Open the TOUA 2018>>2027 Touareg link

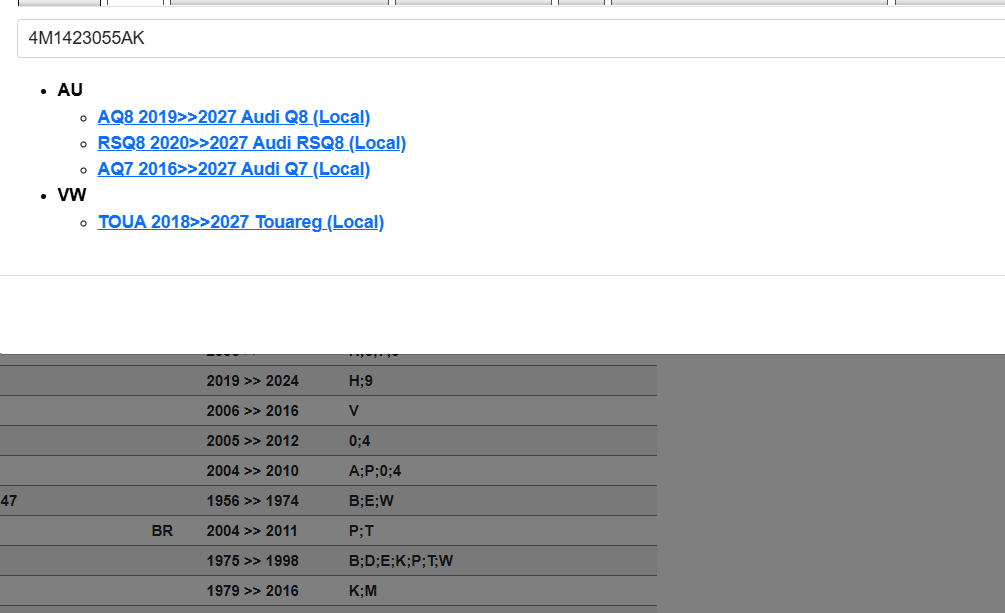pos(240,222)
